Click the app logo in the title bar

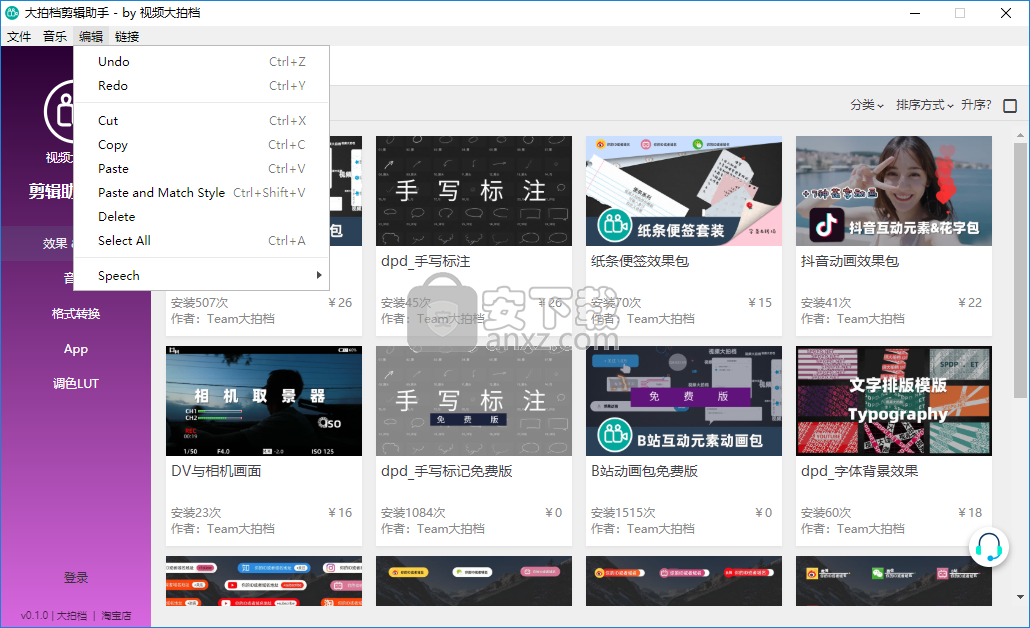click(12, 12)
